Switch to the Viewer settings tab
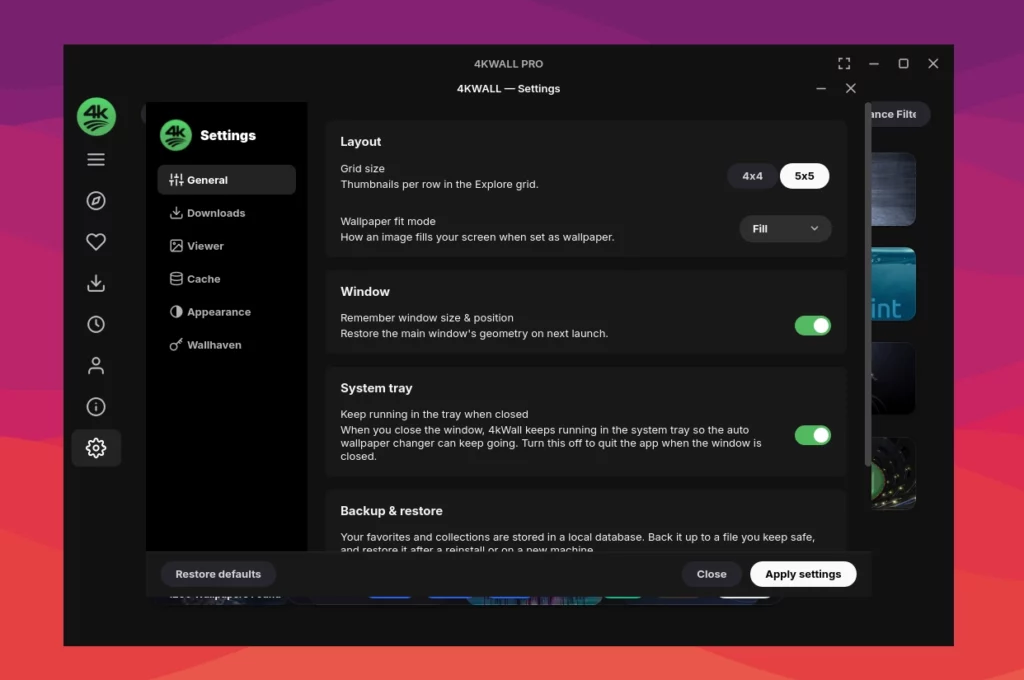Image resolution: width=1024 pixels, height=680 pixels. point(227,246)
